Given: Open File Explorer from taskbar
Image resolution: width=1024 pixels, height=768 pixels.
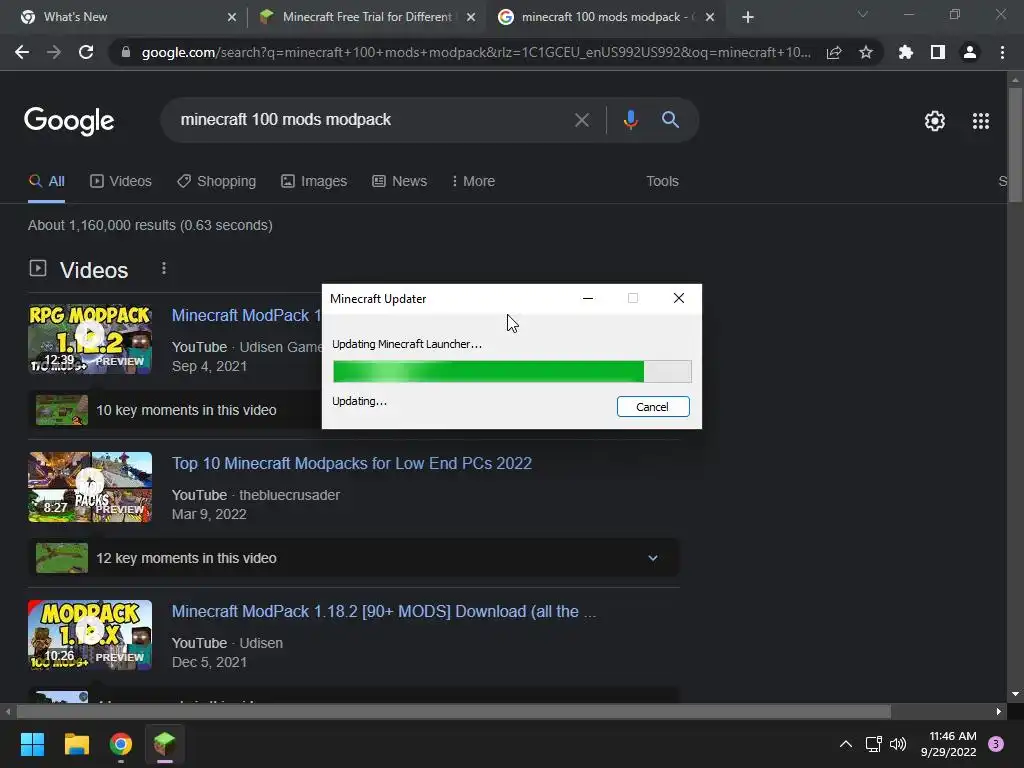Looking at the screenshot, I should pos(76,744).
